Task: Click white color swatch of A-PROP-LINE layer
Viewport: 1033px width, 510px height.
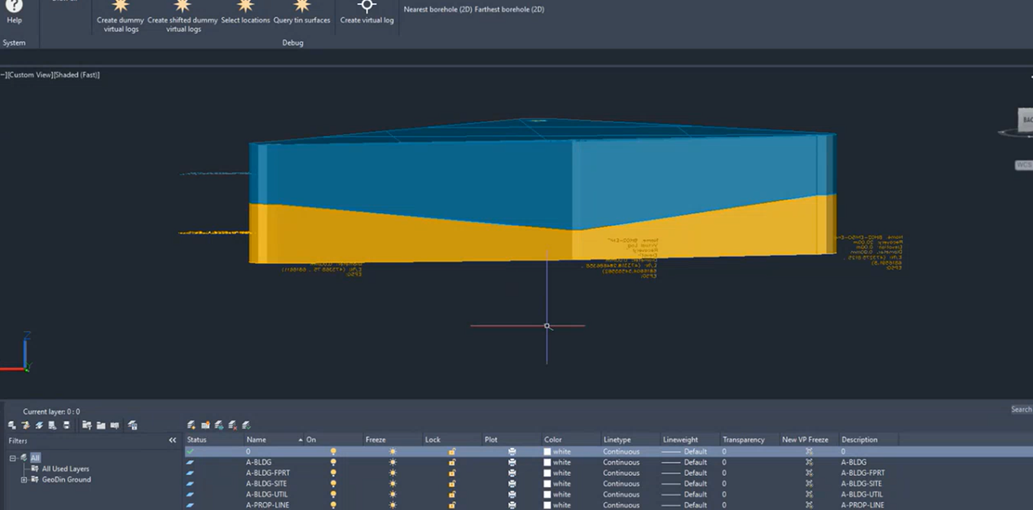Action: coord(548,505)
